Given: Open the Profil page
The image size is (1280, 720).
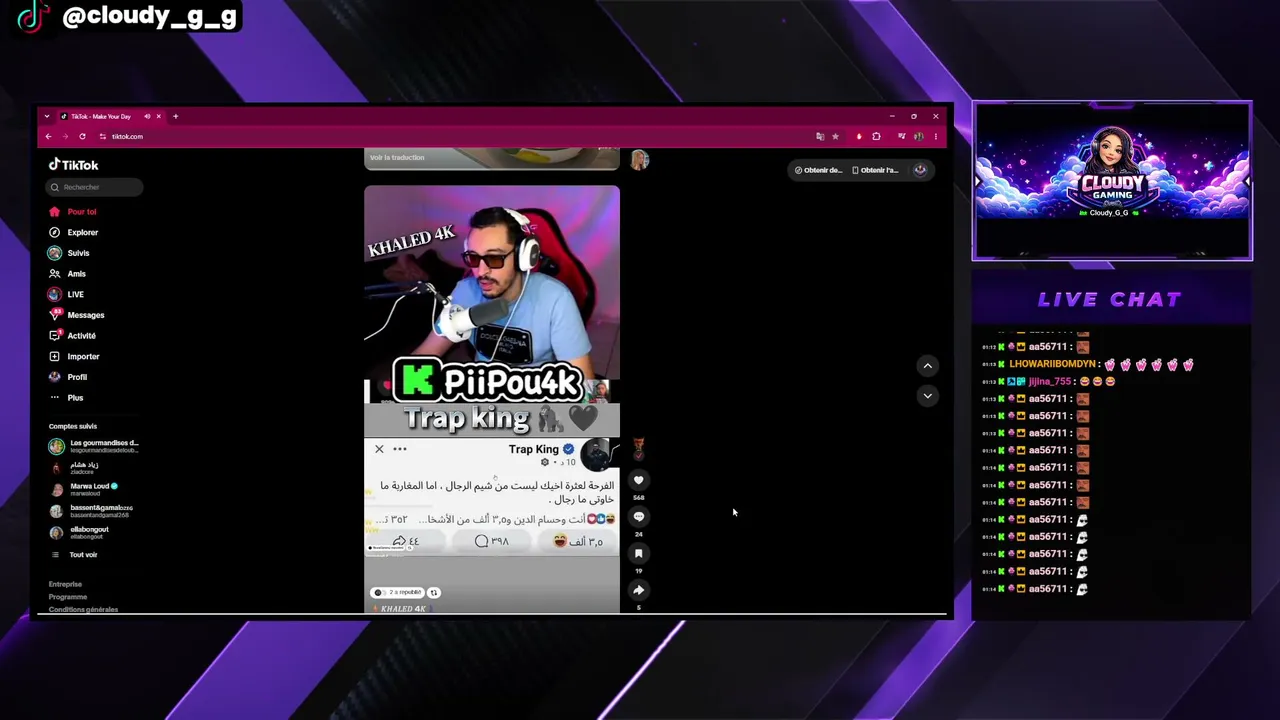Looking at the screenshot, I should tap(68, 377).
